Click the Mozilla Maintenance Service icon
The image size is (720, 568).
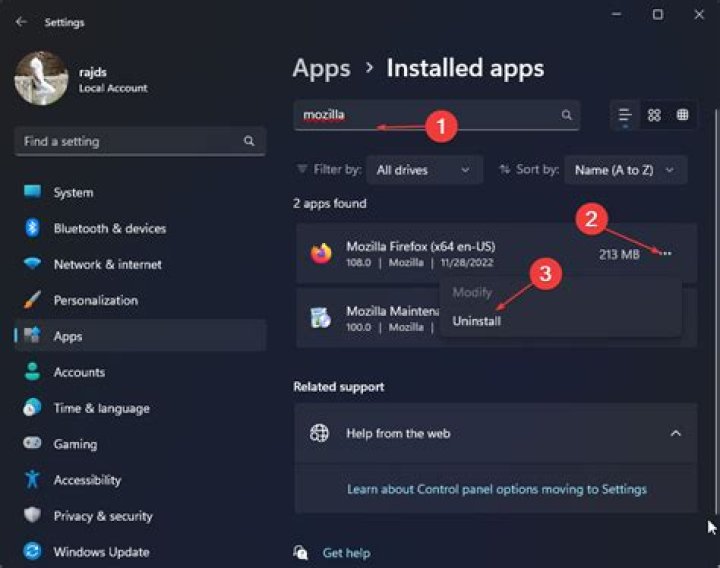point(321,318)
